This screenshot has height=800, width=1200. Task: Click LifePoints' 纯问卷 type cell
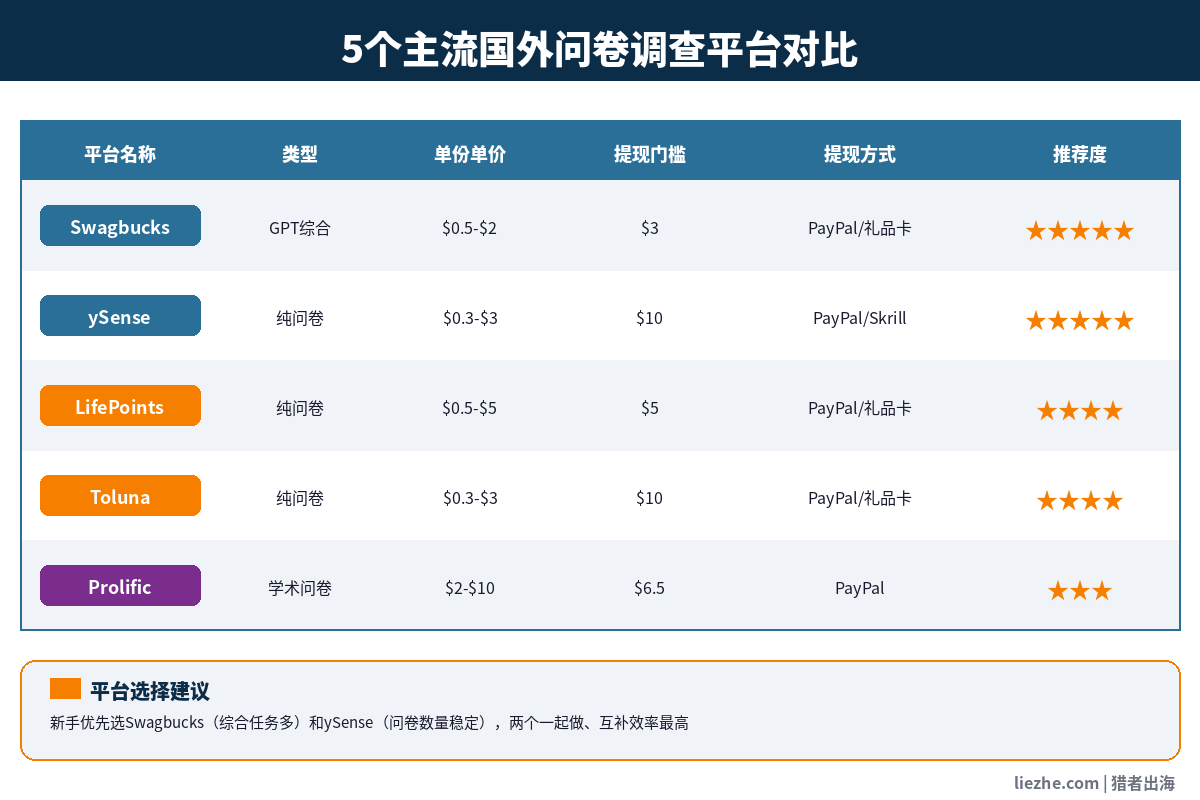(x=300, y=408)
